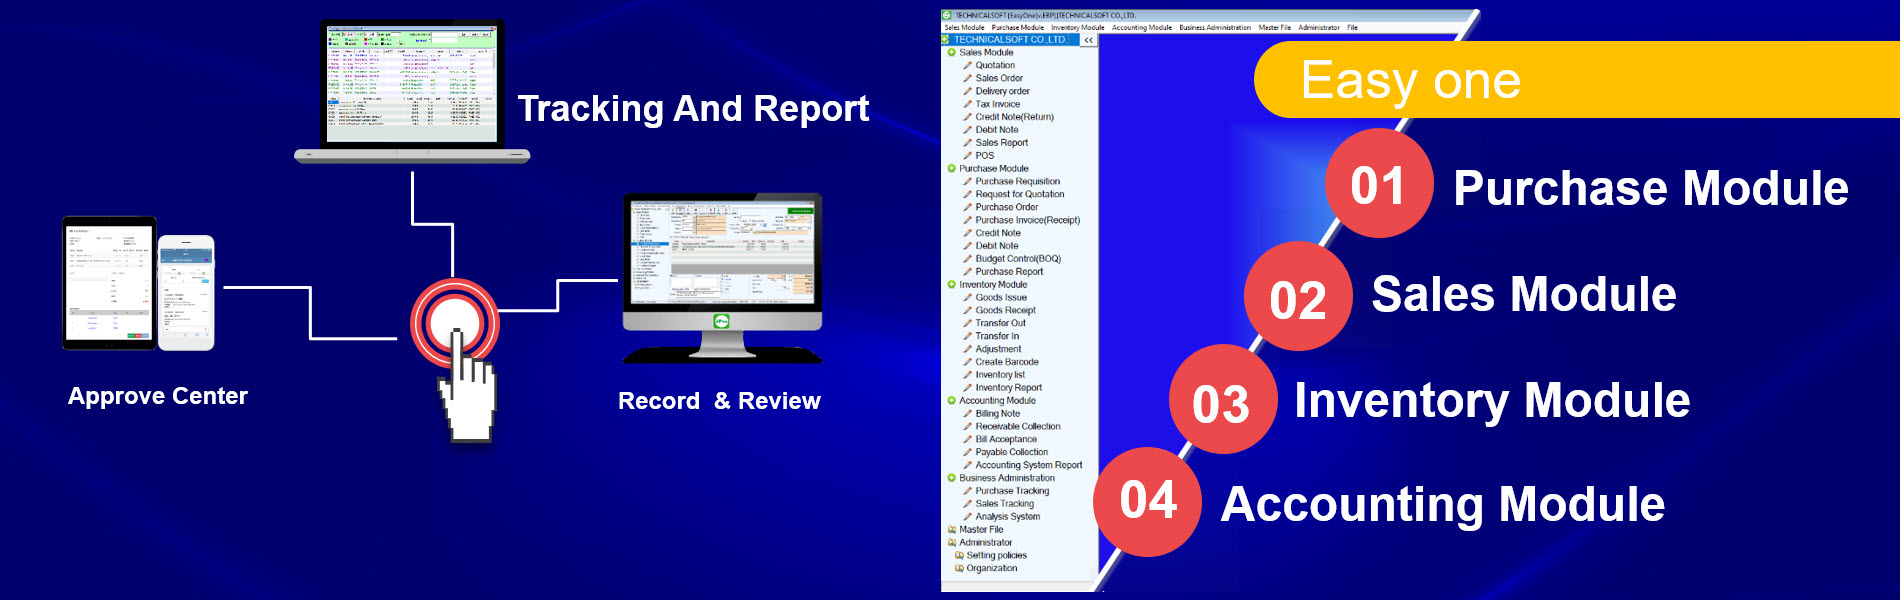The height and width of the screenshot is (600, 1900).
Task: Open Purchase Module in the menu bar
Action: (1018, 28)
